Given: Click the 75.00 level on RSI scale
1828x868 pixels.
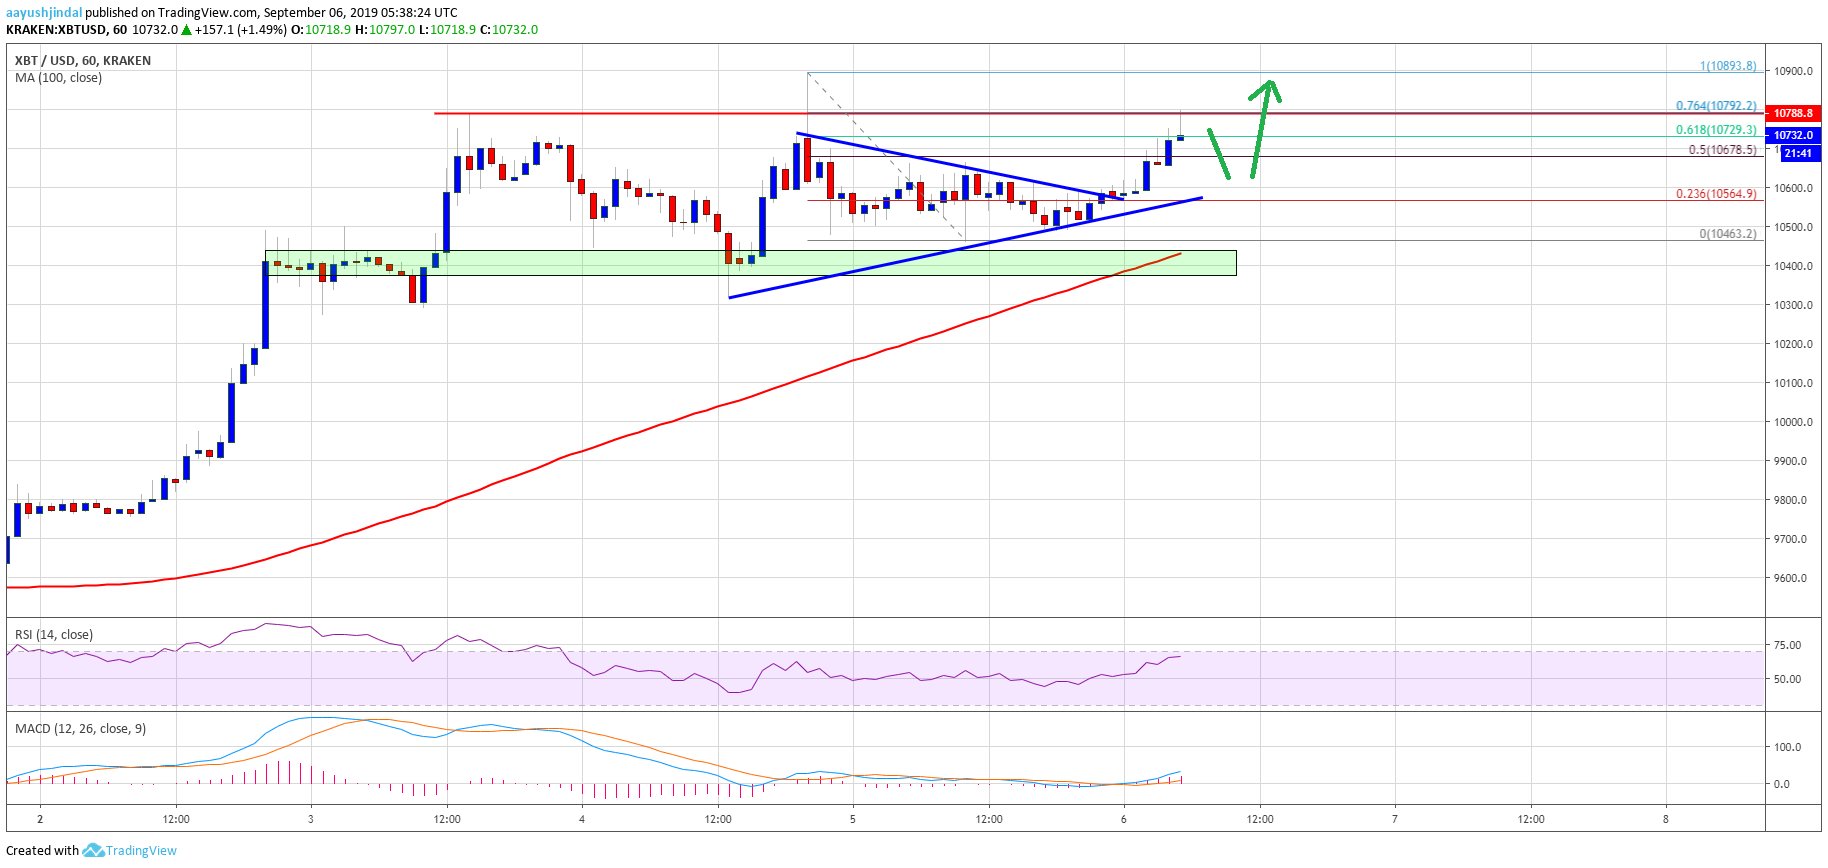Looking at the screenshot, I should click(1787, 645).
